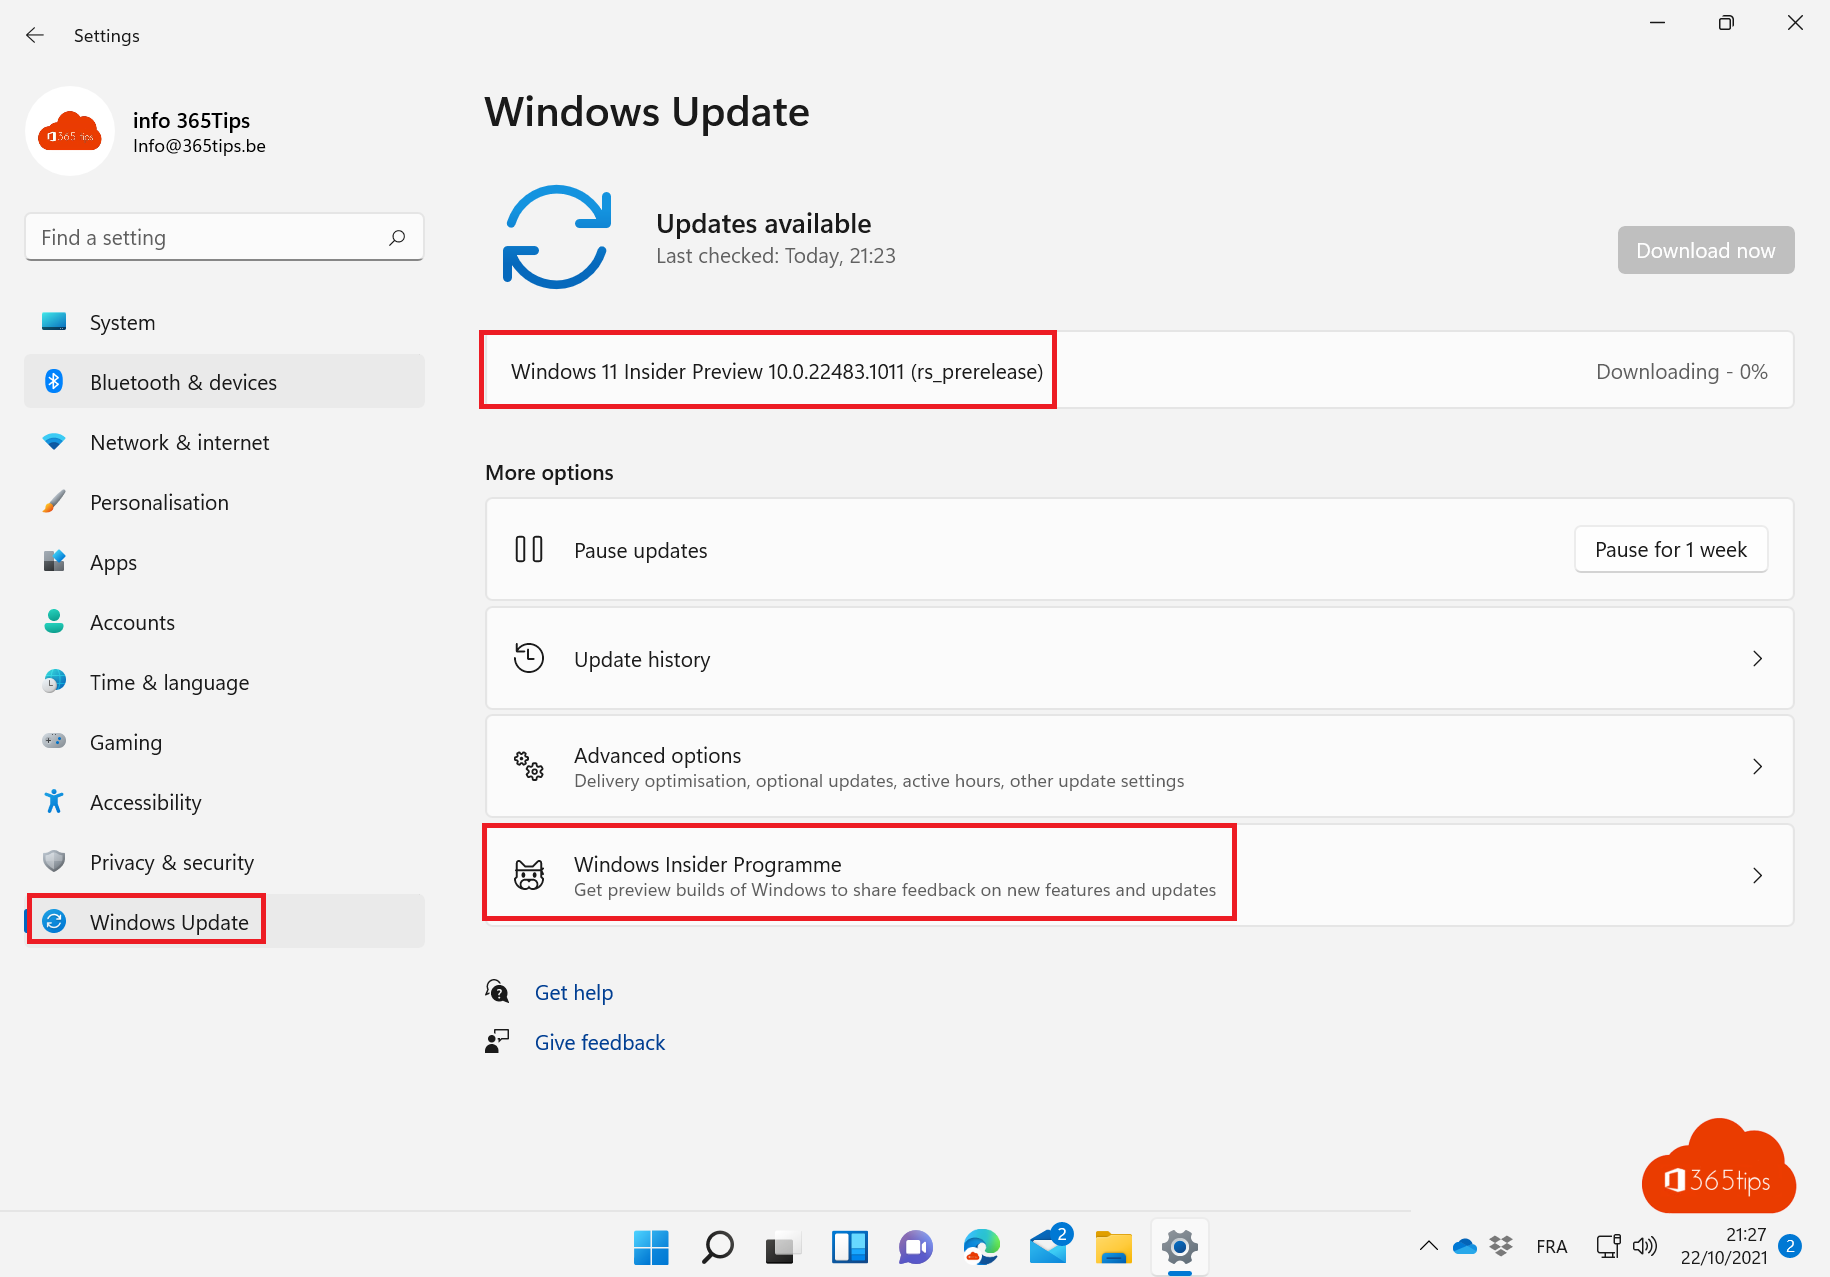Open notification badge showing 2

click(x=1791, y=1246)
